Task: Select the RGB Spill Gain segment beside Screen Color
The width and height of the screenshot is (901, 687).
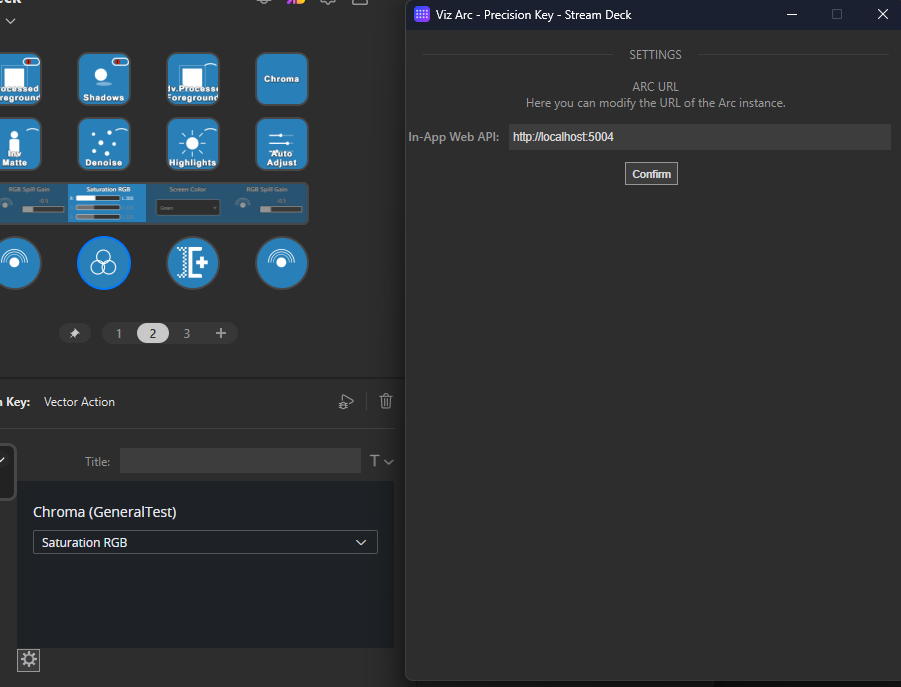Action: tap(267, 203)
